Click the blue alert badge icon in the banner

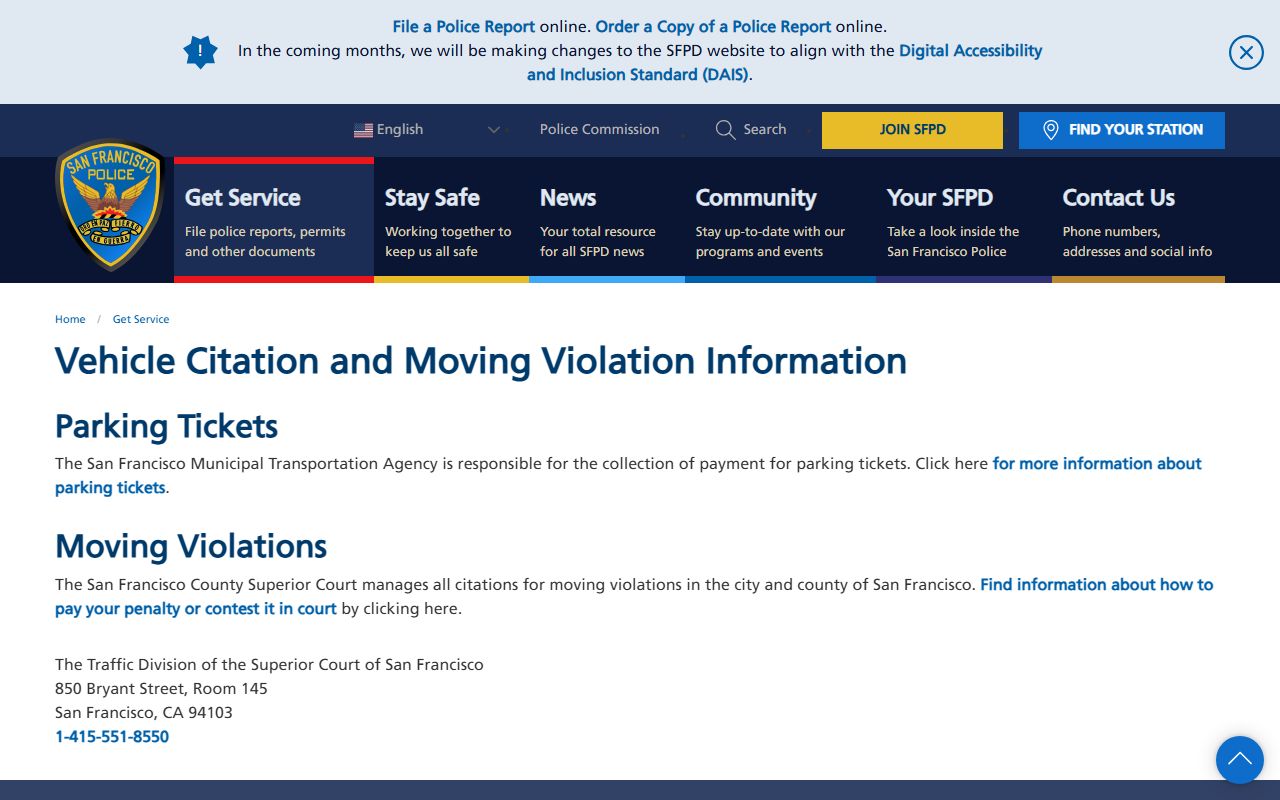tap(200, 52)
